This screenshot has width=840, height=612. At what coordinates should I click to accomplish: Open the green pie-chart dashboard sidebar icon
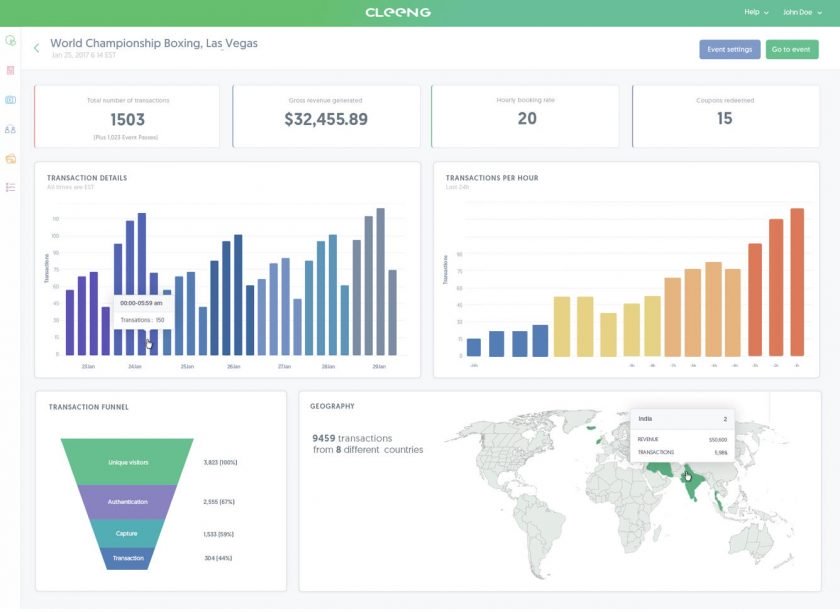click(10, 41)
